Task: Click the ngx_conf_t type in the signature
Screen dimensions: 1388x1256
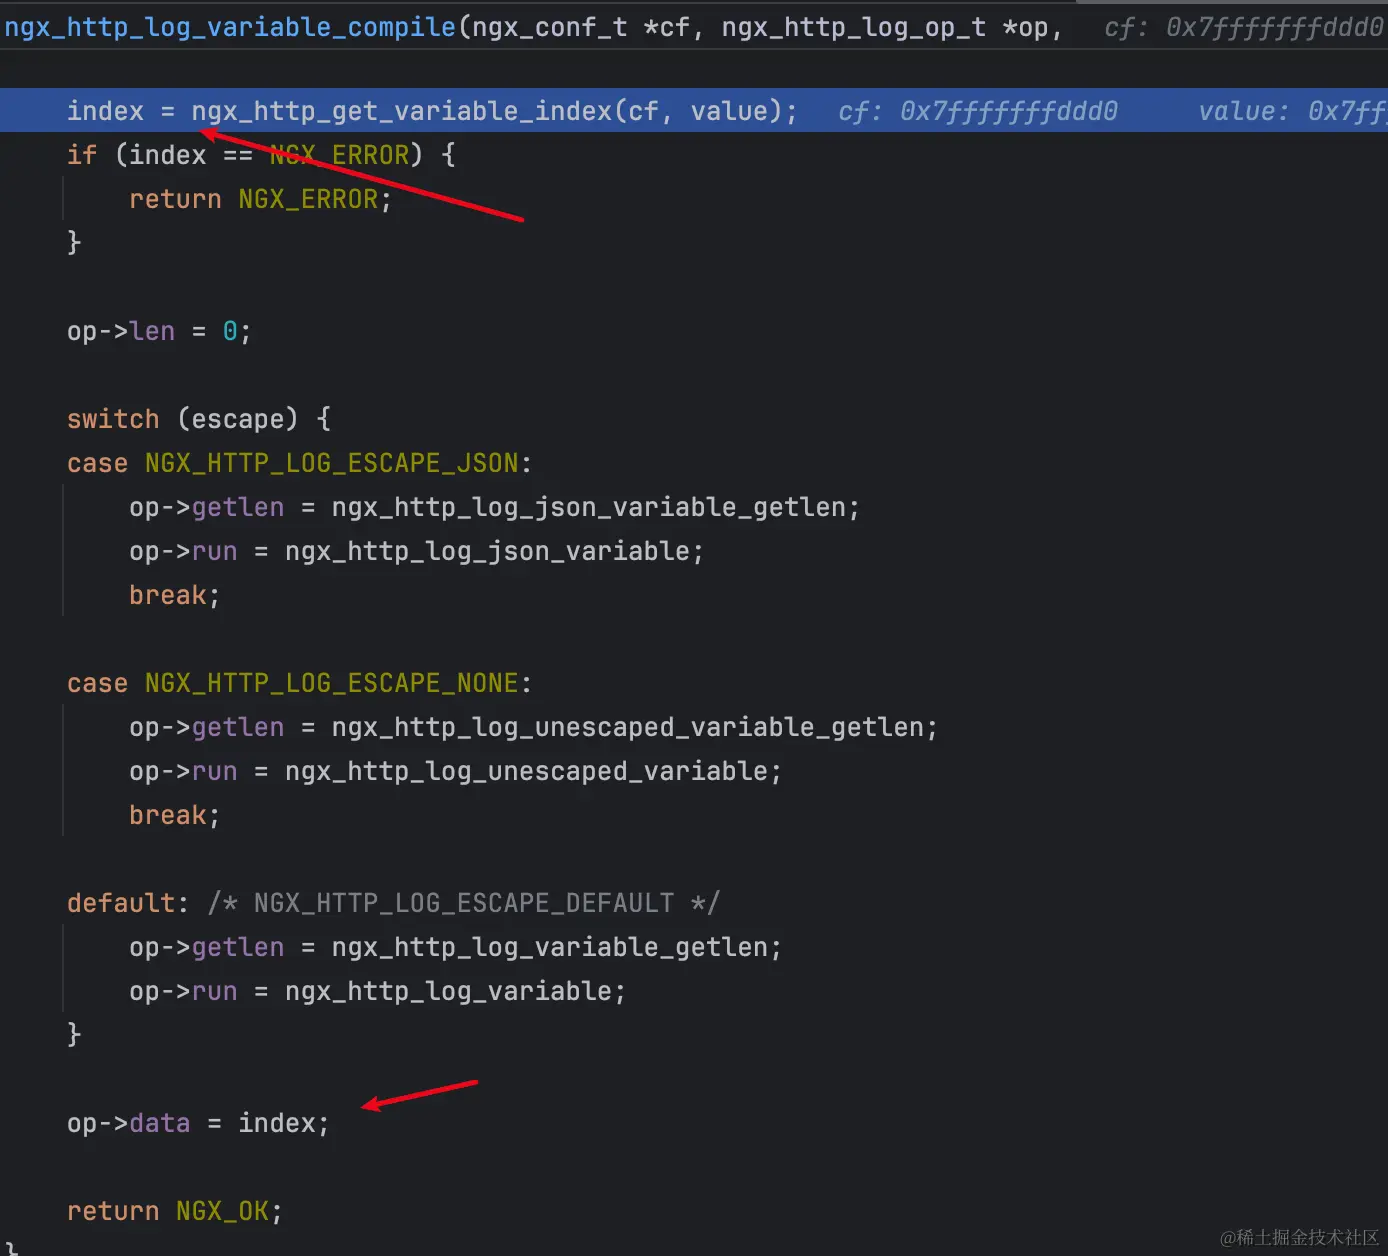Action: click(550, 27)
